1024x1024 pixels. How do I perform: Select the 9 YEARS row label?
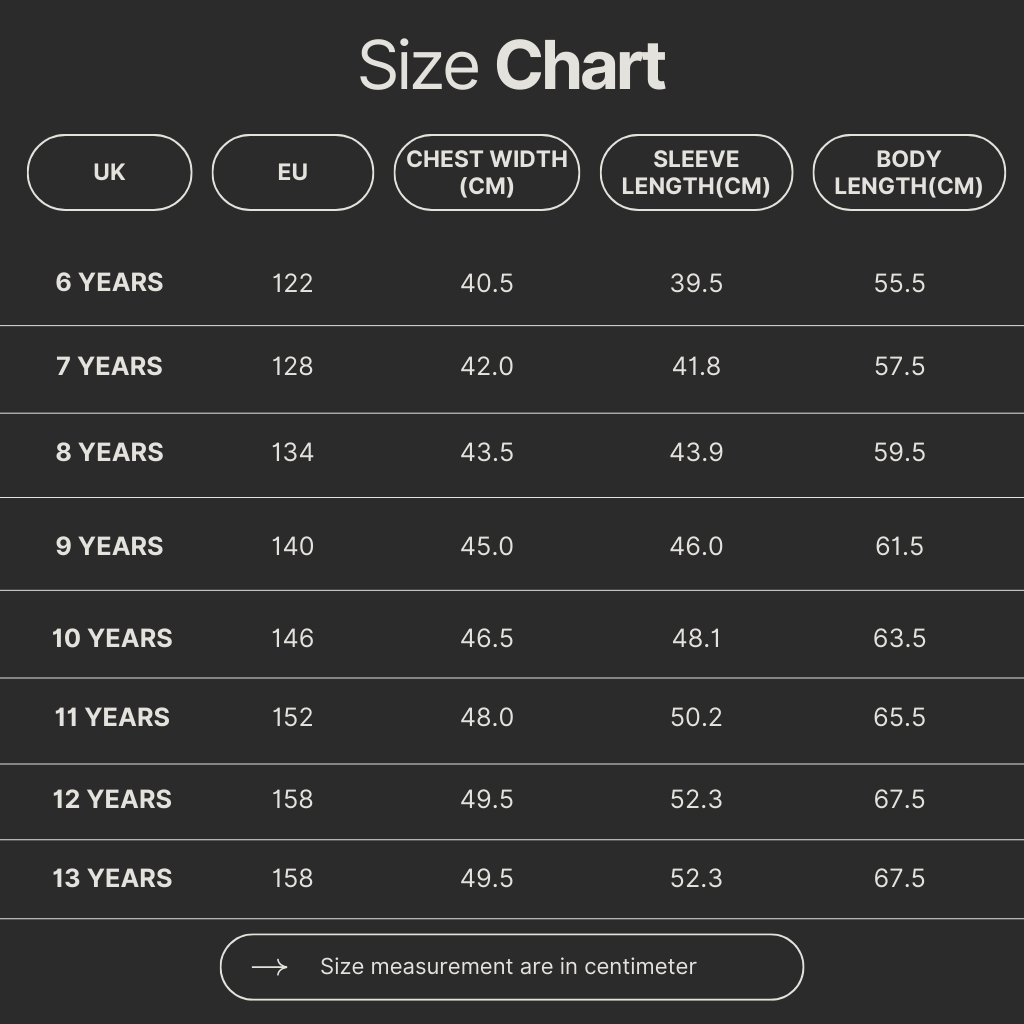tap(109, 546)
